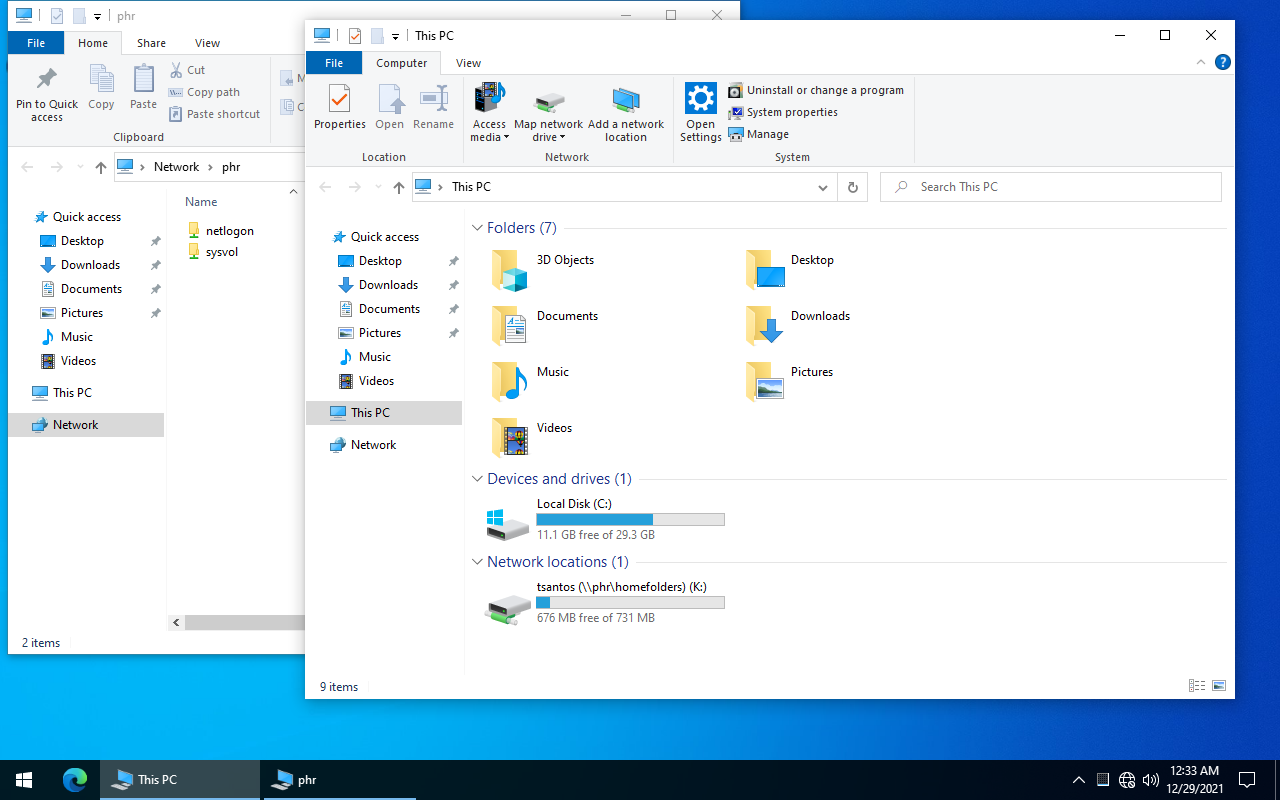
Task: Collapse the Folders (7) section
Action: click(477, 227)
